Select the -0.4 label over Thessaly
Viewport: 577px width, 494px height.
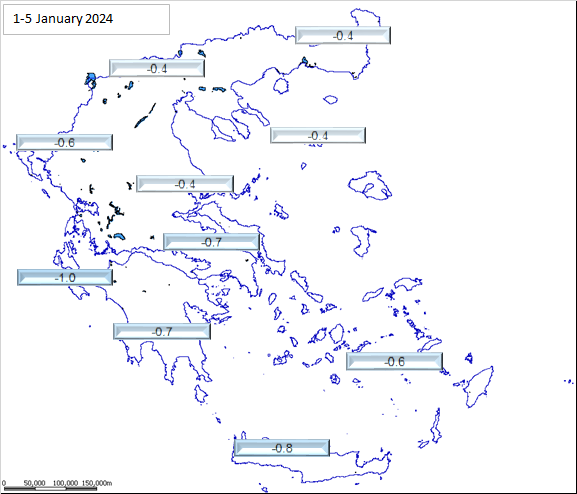tap(185, 184)
